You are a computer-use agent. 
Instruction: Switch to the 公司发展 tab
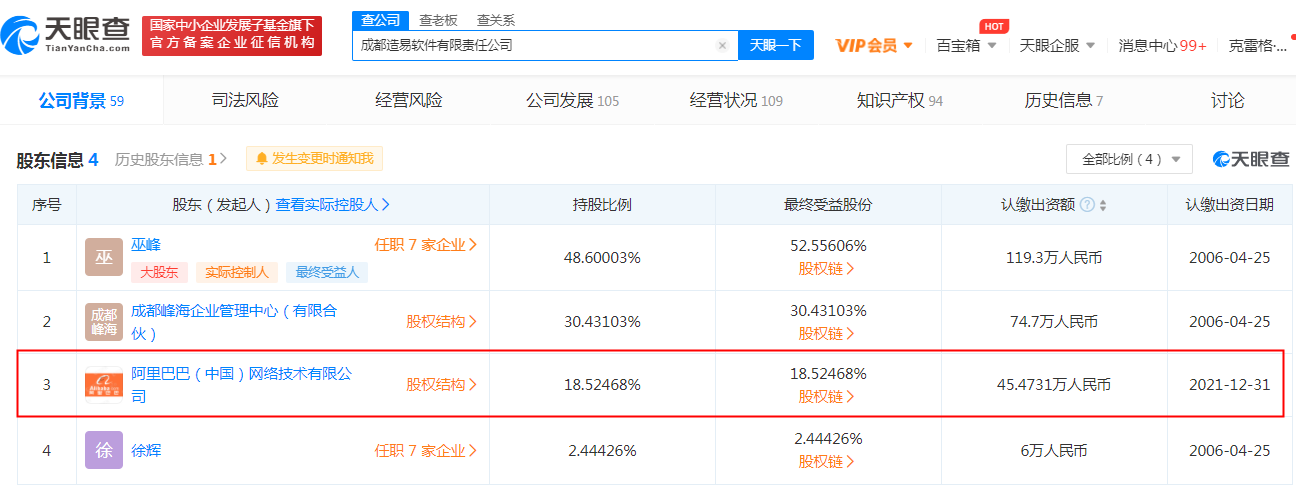coord(572,100)
